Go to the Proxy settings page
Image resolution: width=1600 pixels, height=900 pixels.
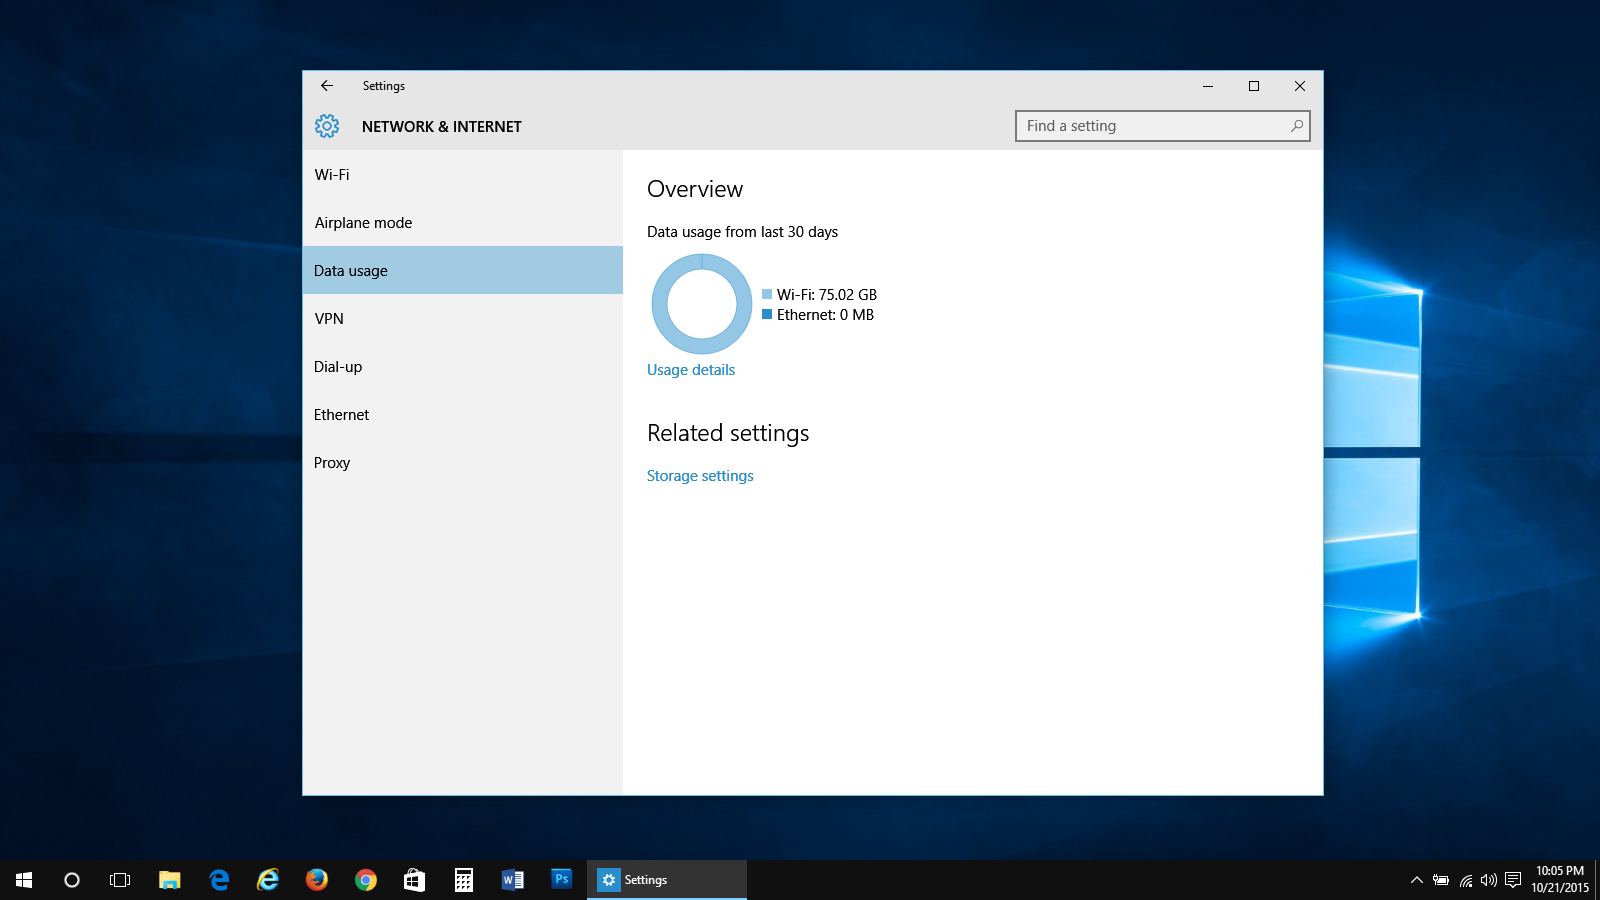332,463
